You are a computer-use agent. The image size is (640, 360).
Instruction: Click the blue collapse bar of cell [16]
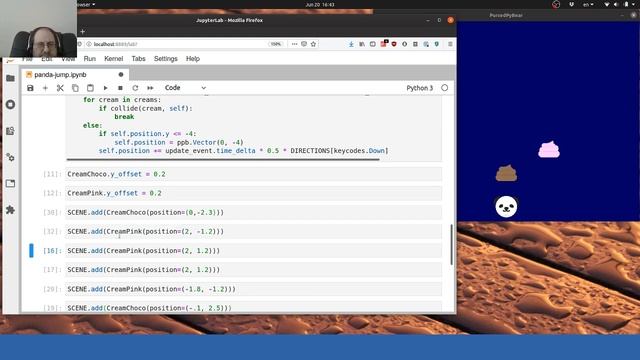coord(31,251)
